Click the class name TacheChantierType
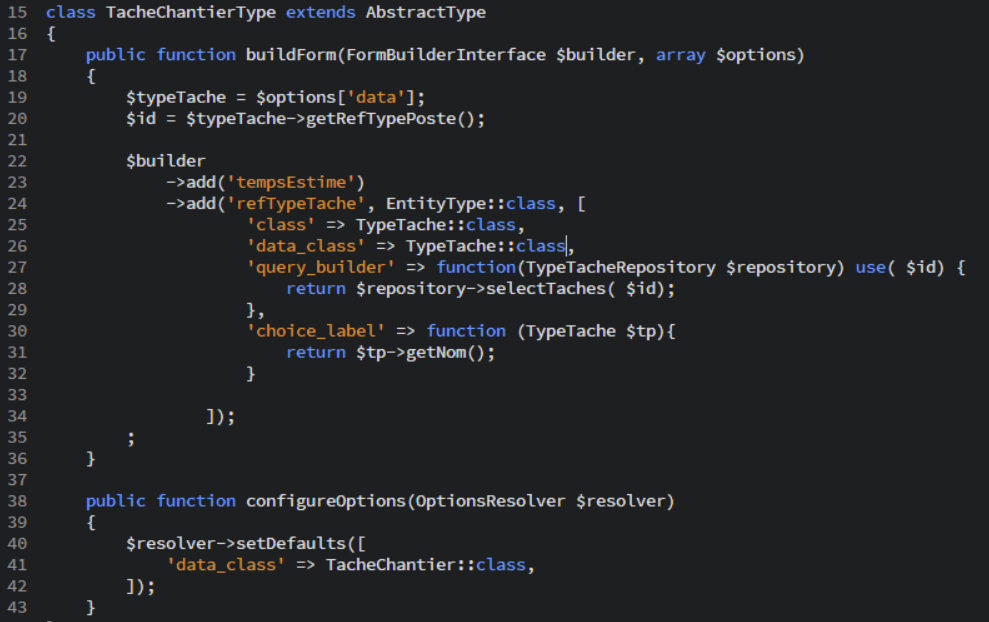Screen dimensions: 989x622 [x=180, y=12]
